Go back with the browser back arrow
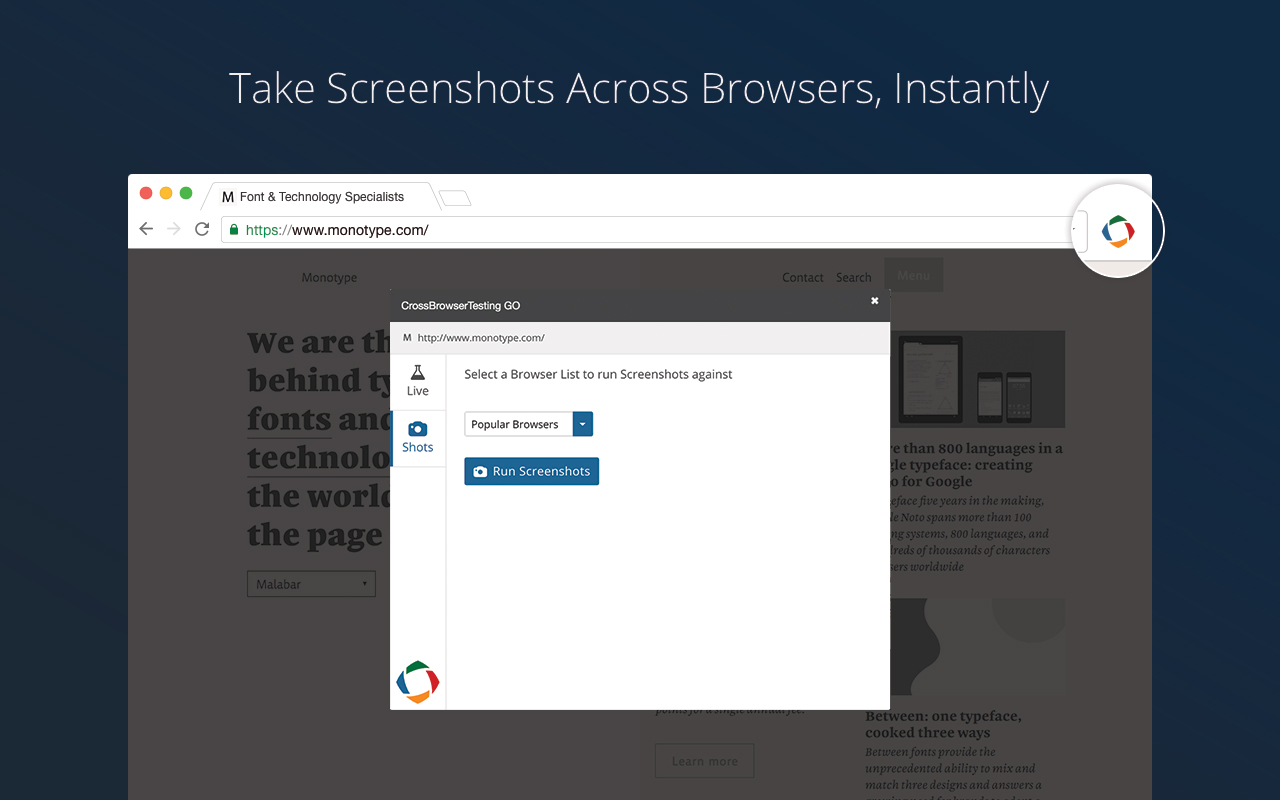Screen dimensions: 1280x800 pyautogui.click(x=146, y=229)
